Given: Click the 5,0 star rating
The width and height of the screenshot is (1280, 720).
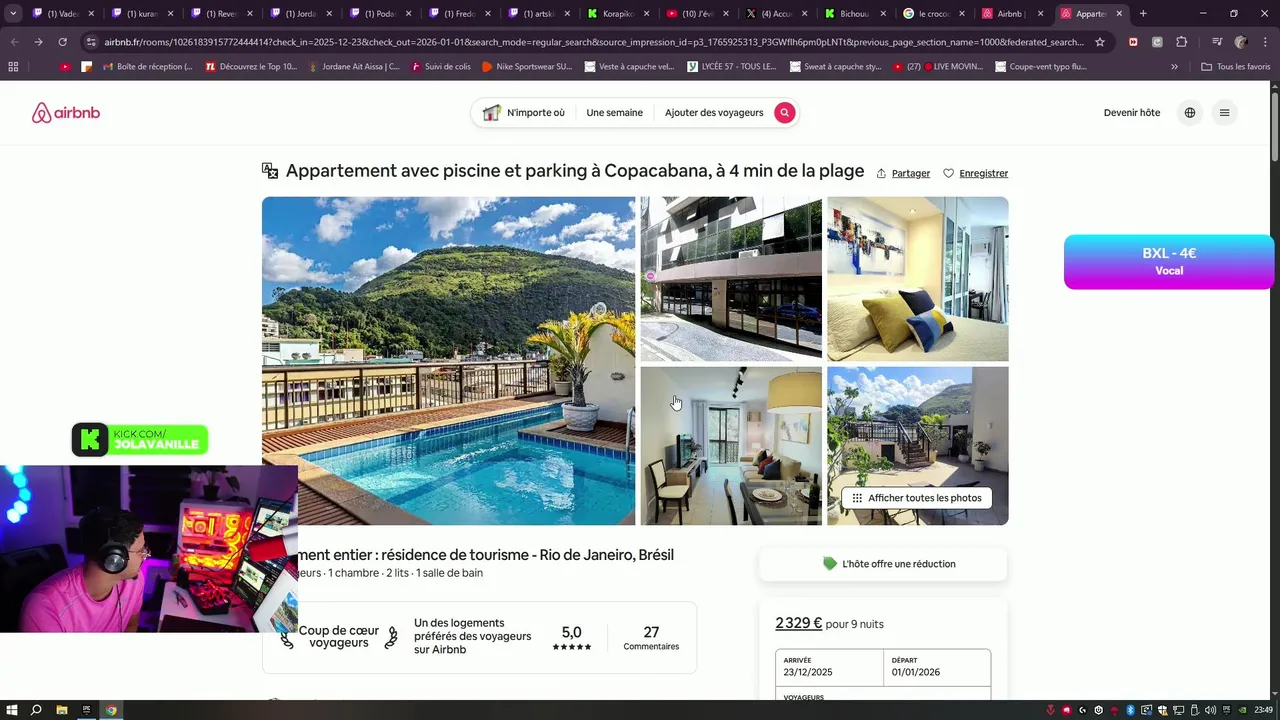Looking at the screenshot, I should (x=572, y=638).
